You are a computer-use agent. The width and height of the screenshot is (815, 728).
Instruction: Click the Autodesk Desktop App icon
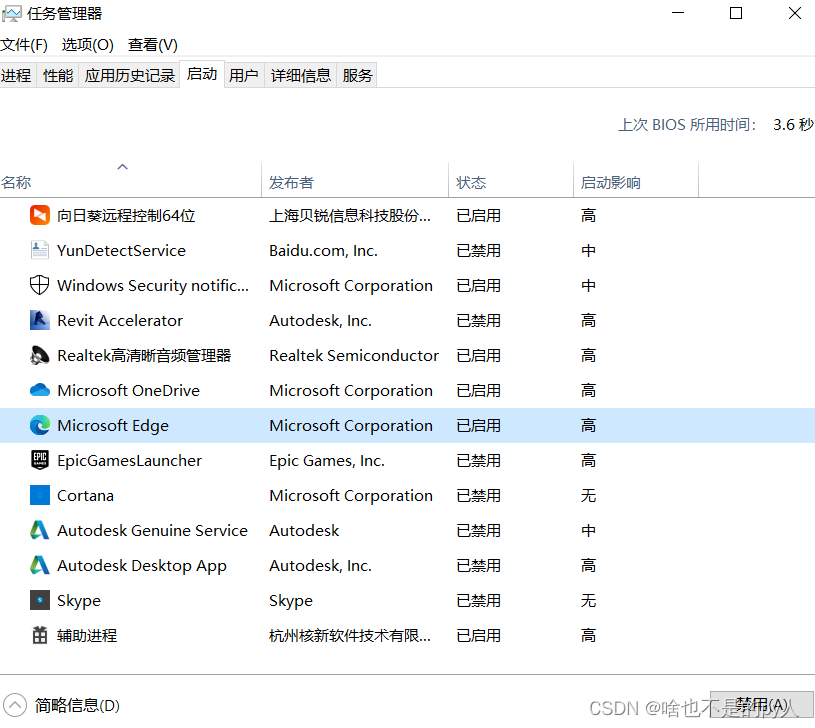tap(40, 565)
